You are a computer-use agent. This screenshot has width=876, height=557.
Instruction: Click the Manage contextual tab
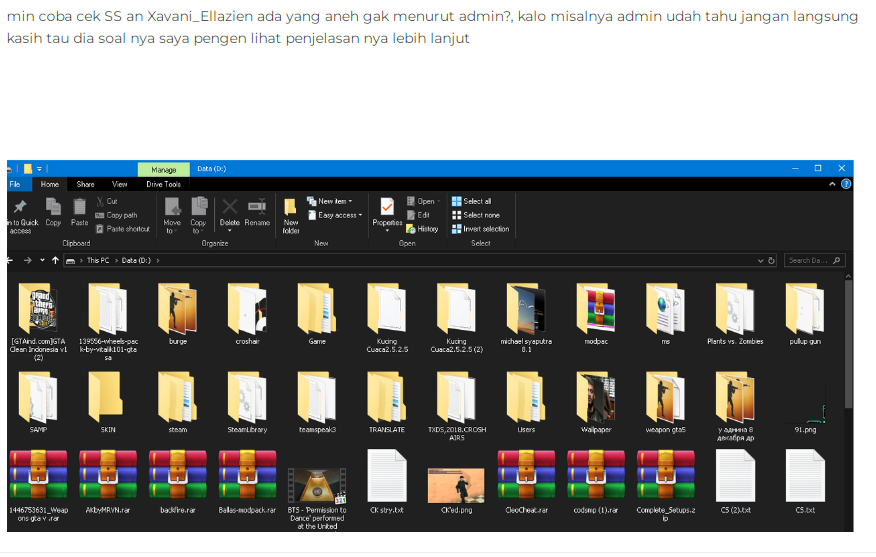[164, 169]
